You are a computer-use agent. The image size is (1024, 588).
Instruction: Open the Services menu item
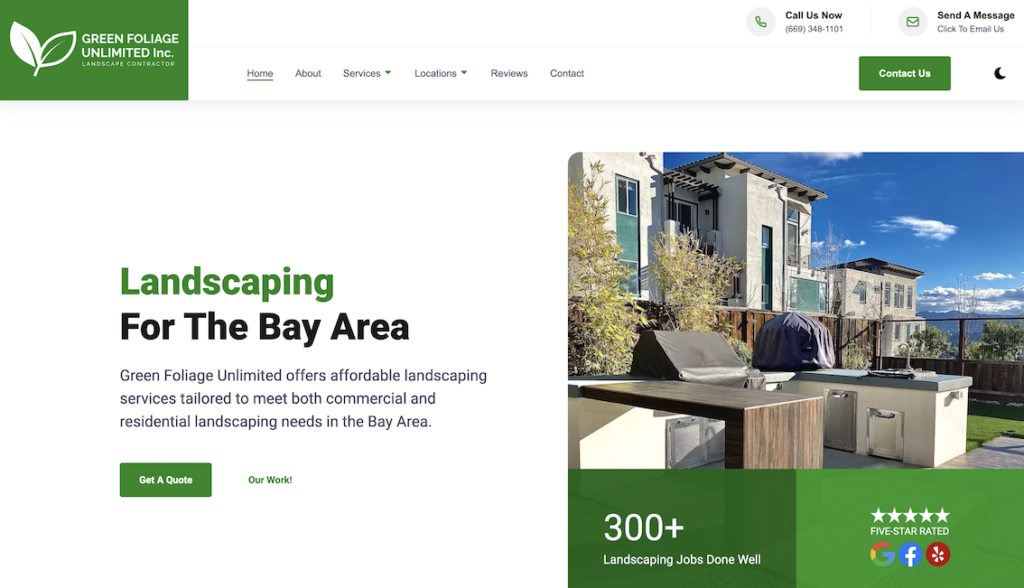coord(361,73)
